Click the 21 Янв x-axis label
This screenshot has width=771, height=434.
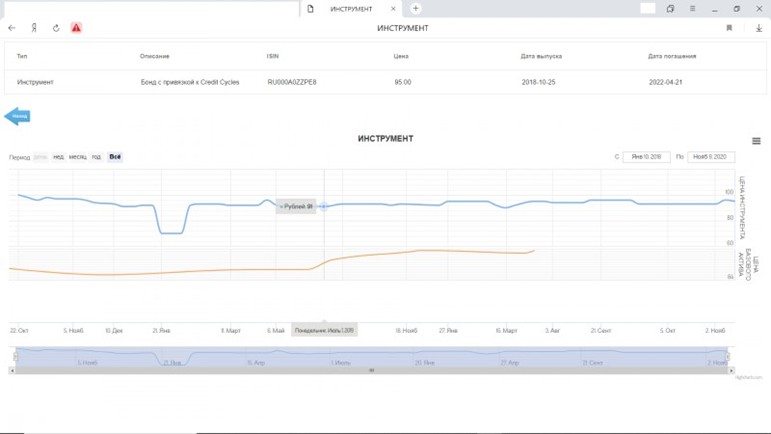point(161,330)
